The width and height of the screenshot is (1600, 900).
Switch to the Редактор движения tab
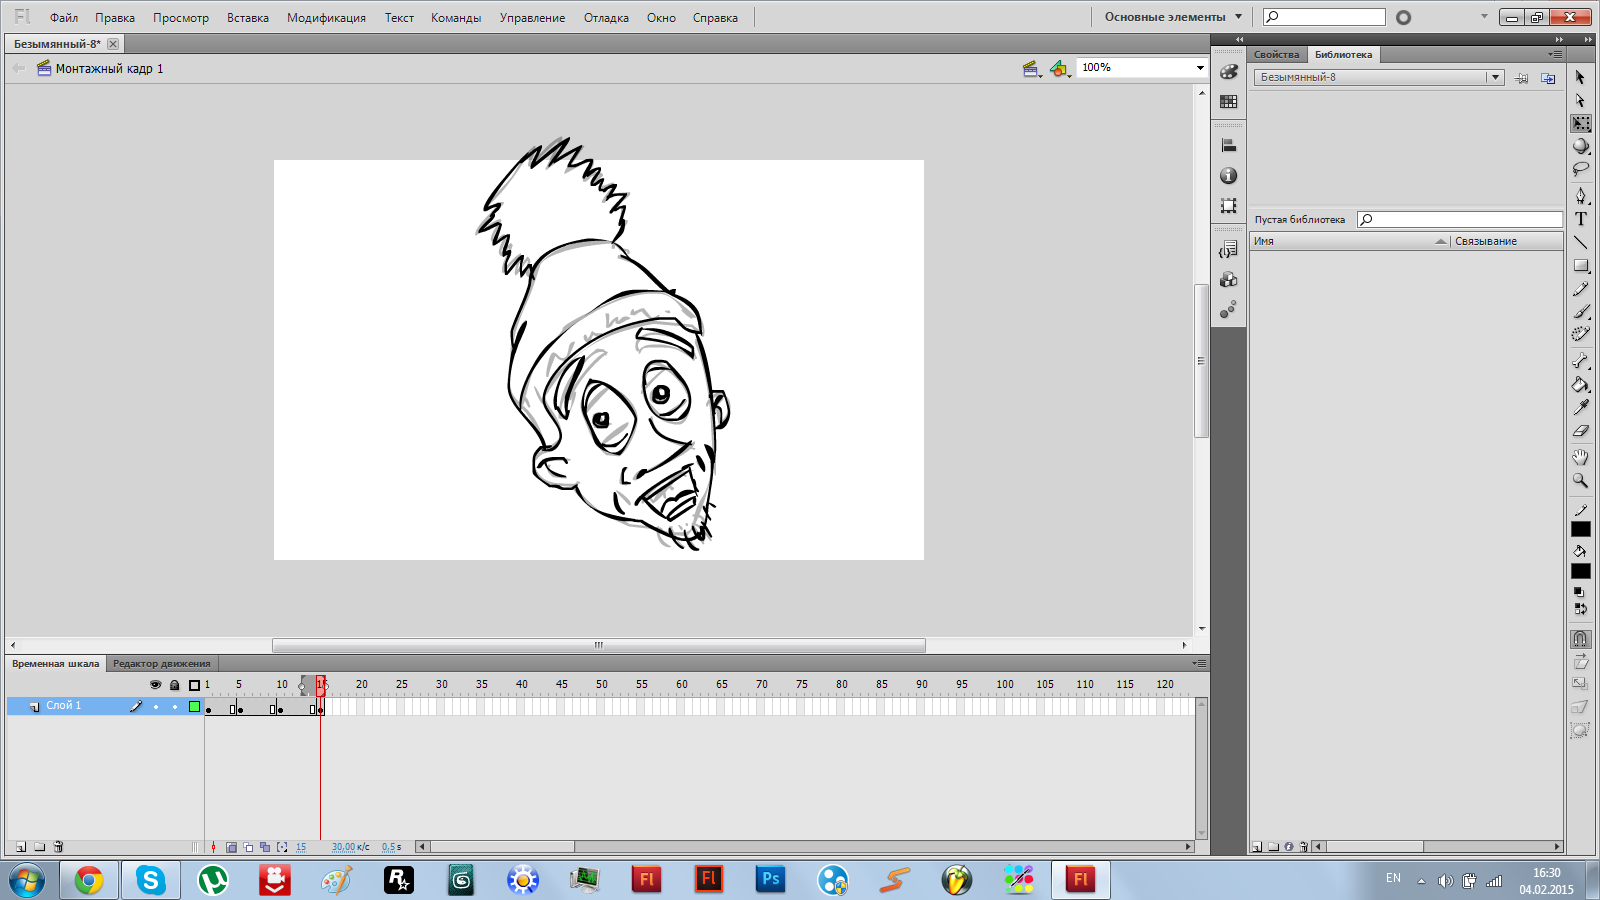161,663
